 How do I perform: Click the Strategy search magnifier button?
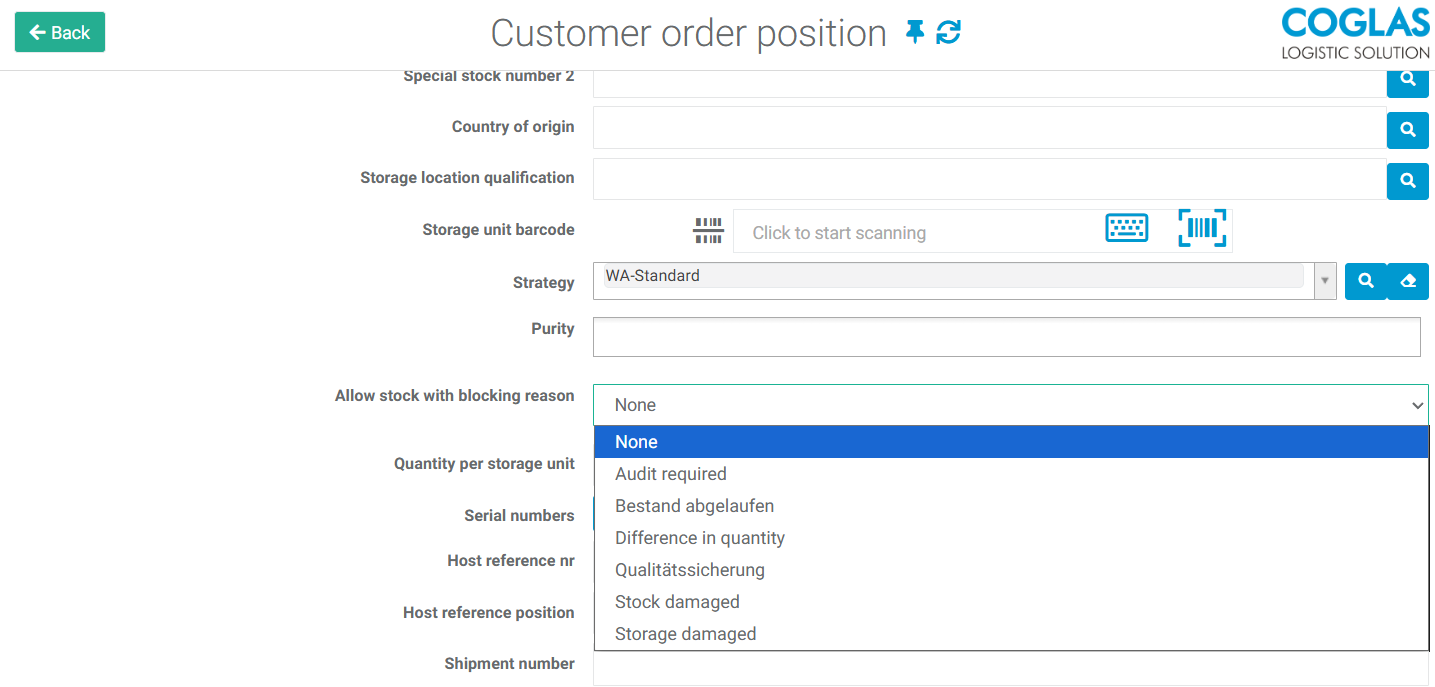click(1365, 282)
